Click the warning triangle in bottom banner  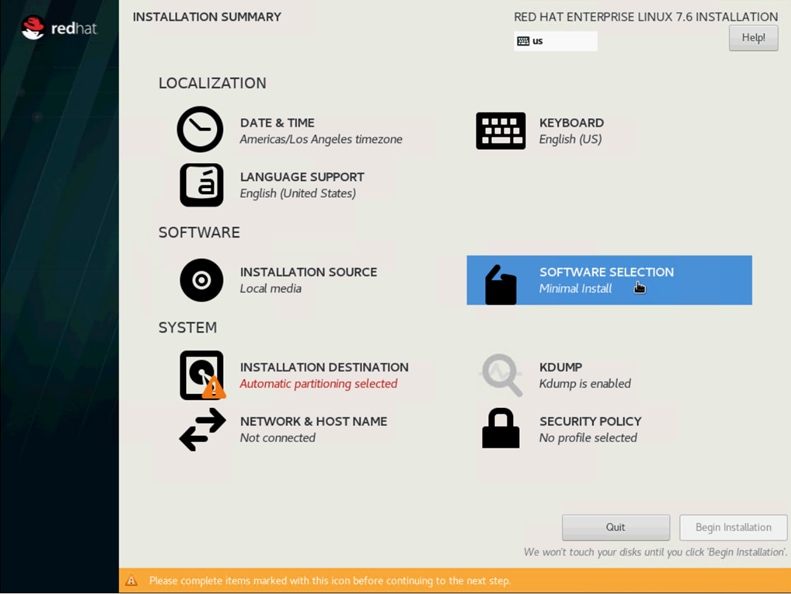click(x=131, y=580)
